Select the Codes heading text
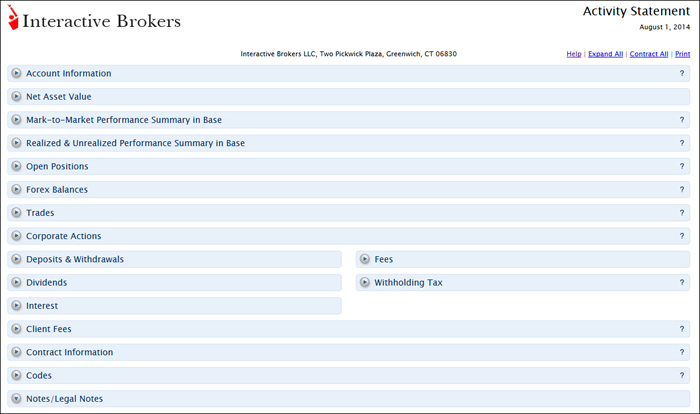The width and height of the screenshot is (700, 414). tap(39, 375)
